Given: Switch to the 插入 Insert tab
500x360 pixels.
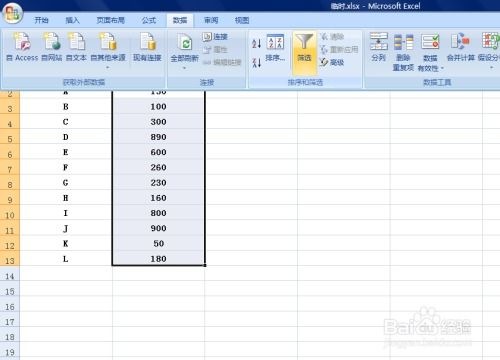Looking at the screenshot, I should tap(72, 20).
